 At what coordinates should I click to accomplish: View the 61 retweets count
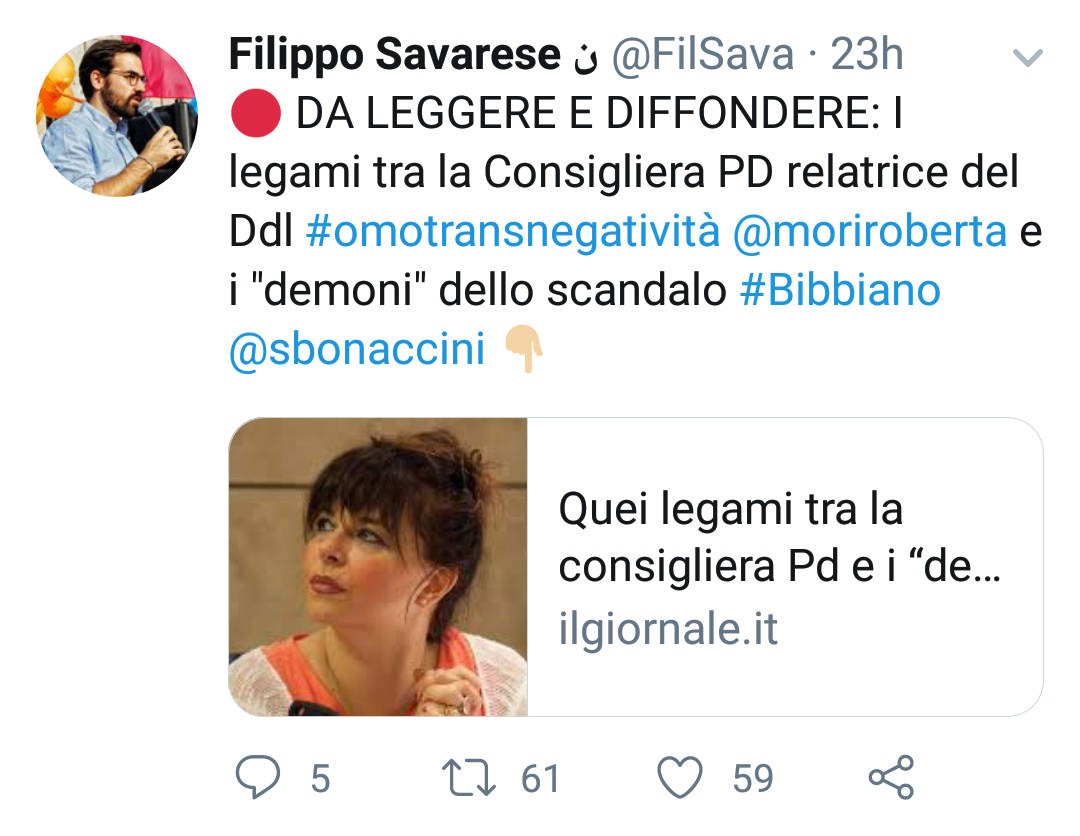540,778
